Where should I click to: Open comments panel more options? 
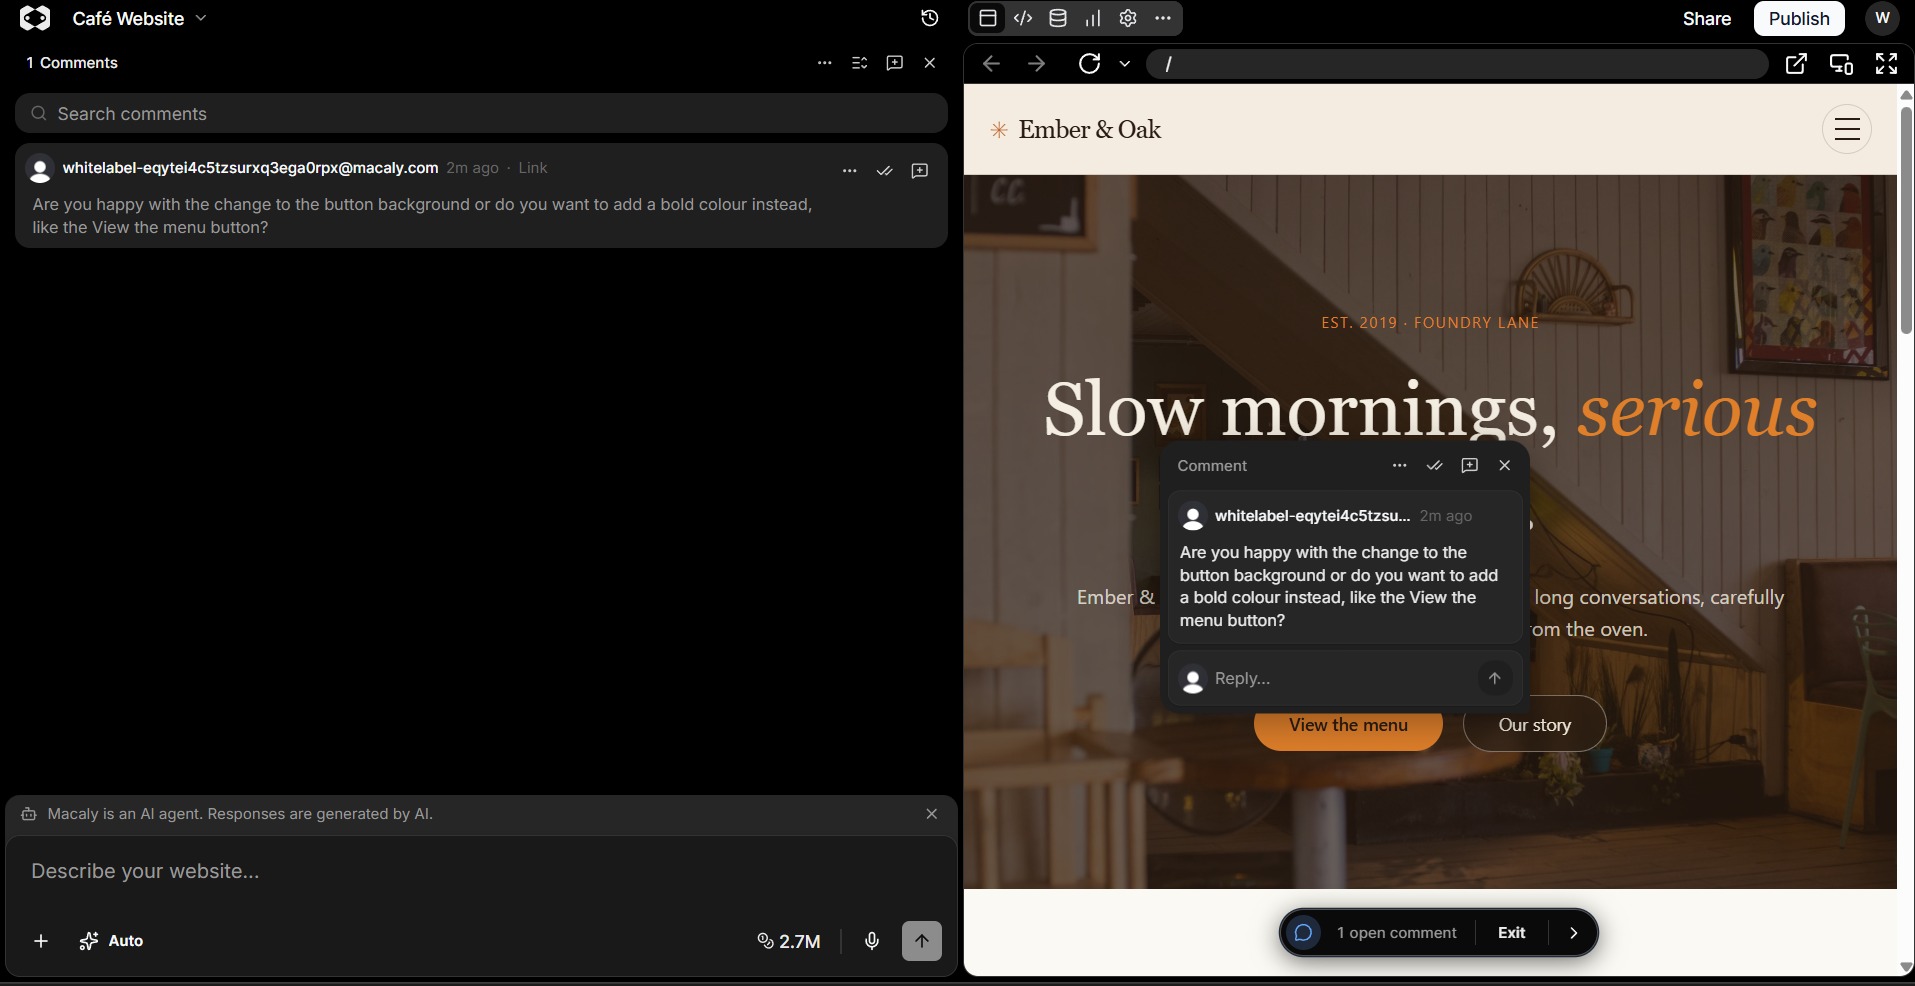[x=824, y=63]
